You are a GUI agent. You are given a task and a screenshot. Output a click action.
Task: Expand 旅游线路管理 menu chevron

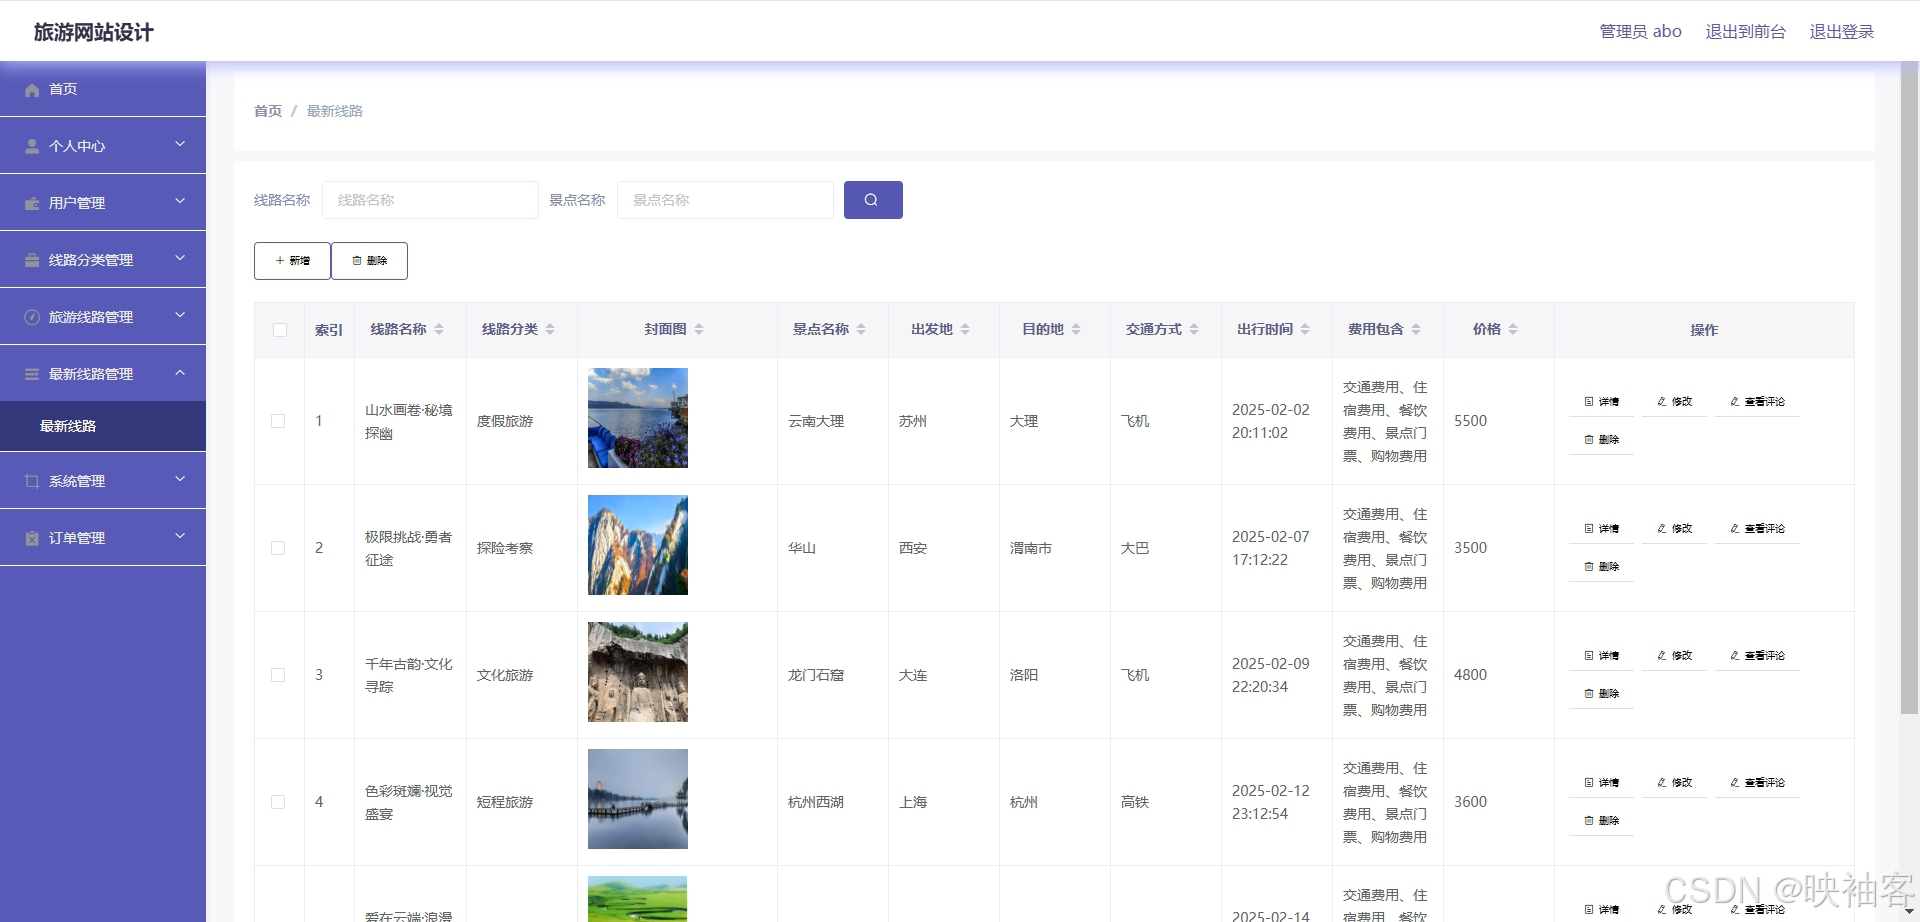click(180, 316)
